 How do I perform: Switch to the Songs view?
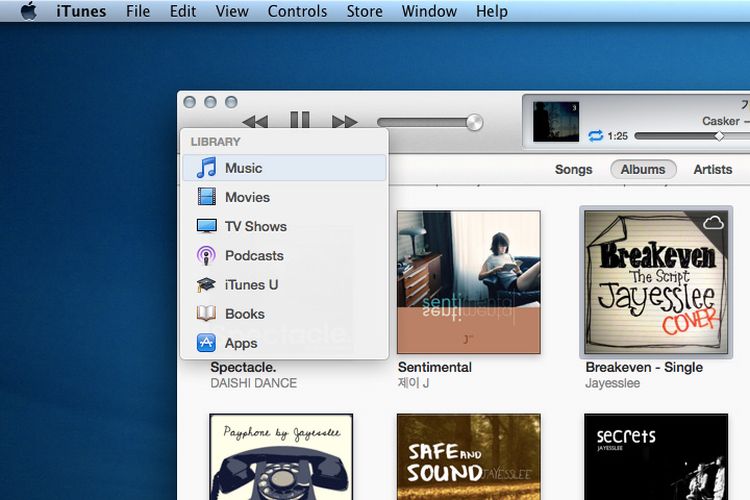click(574, 169)
